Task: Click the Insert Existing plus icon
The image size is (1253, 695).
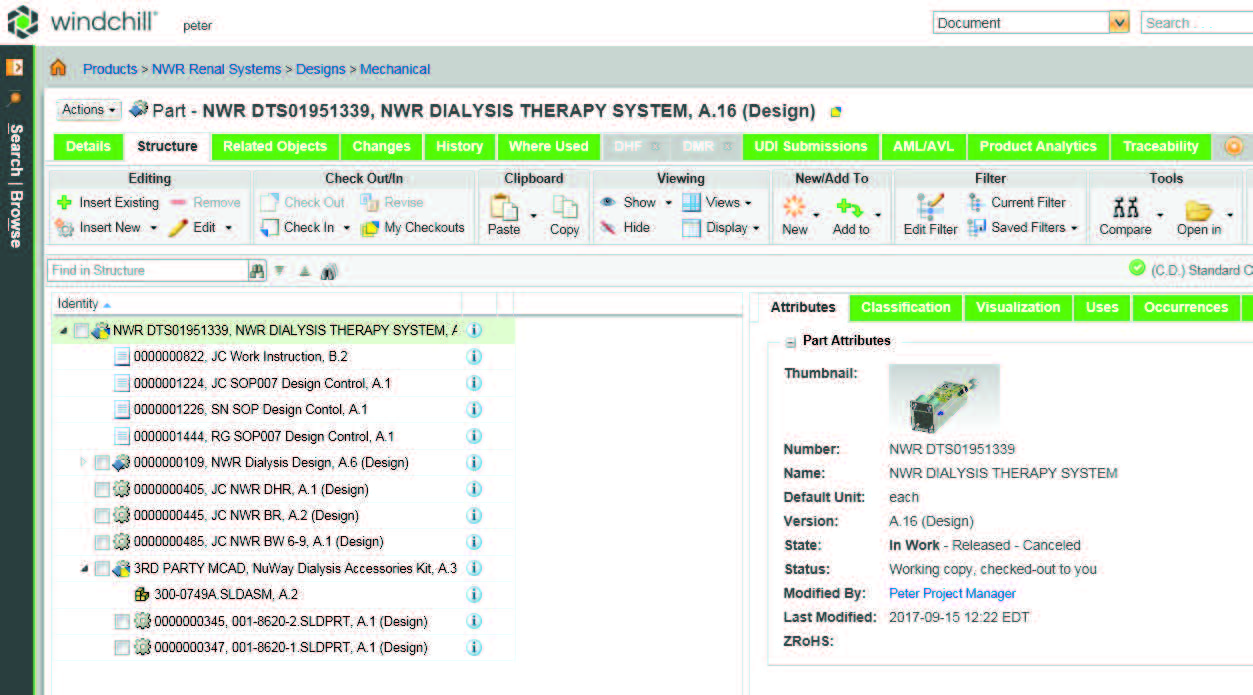Action: coord(64,202)
